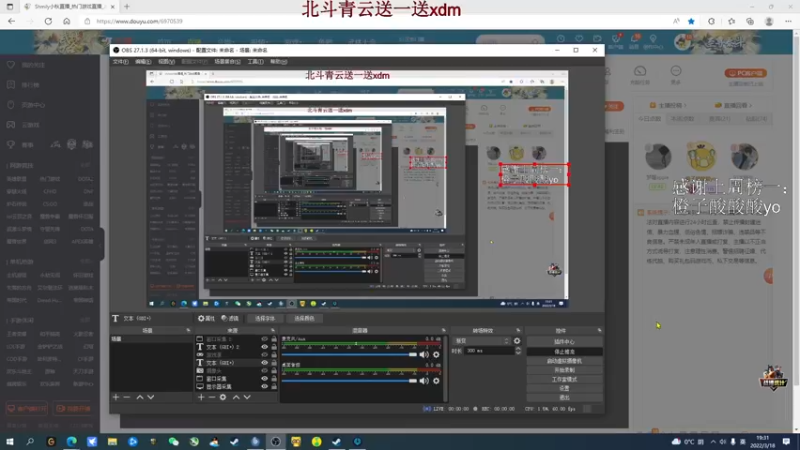
Task: Add a new scene with plus icon
Action: point(116,397)
